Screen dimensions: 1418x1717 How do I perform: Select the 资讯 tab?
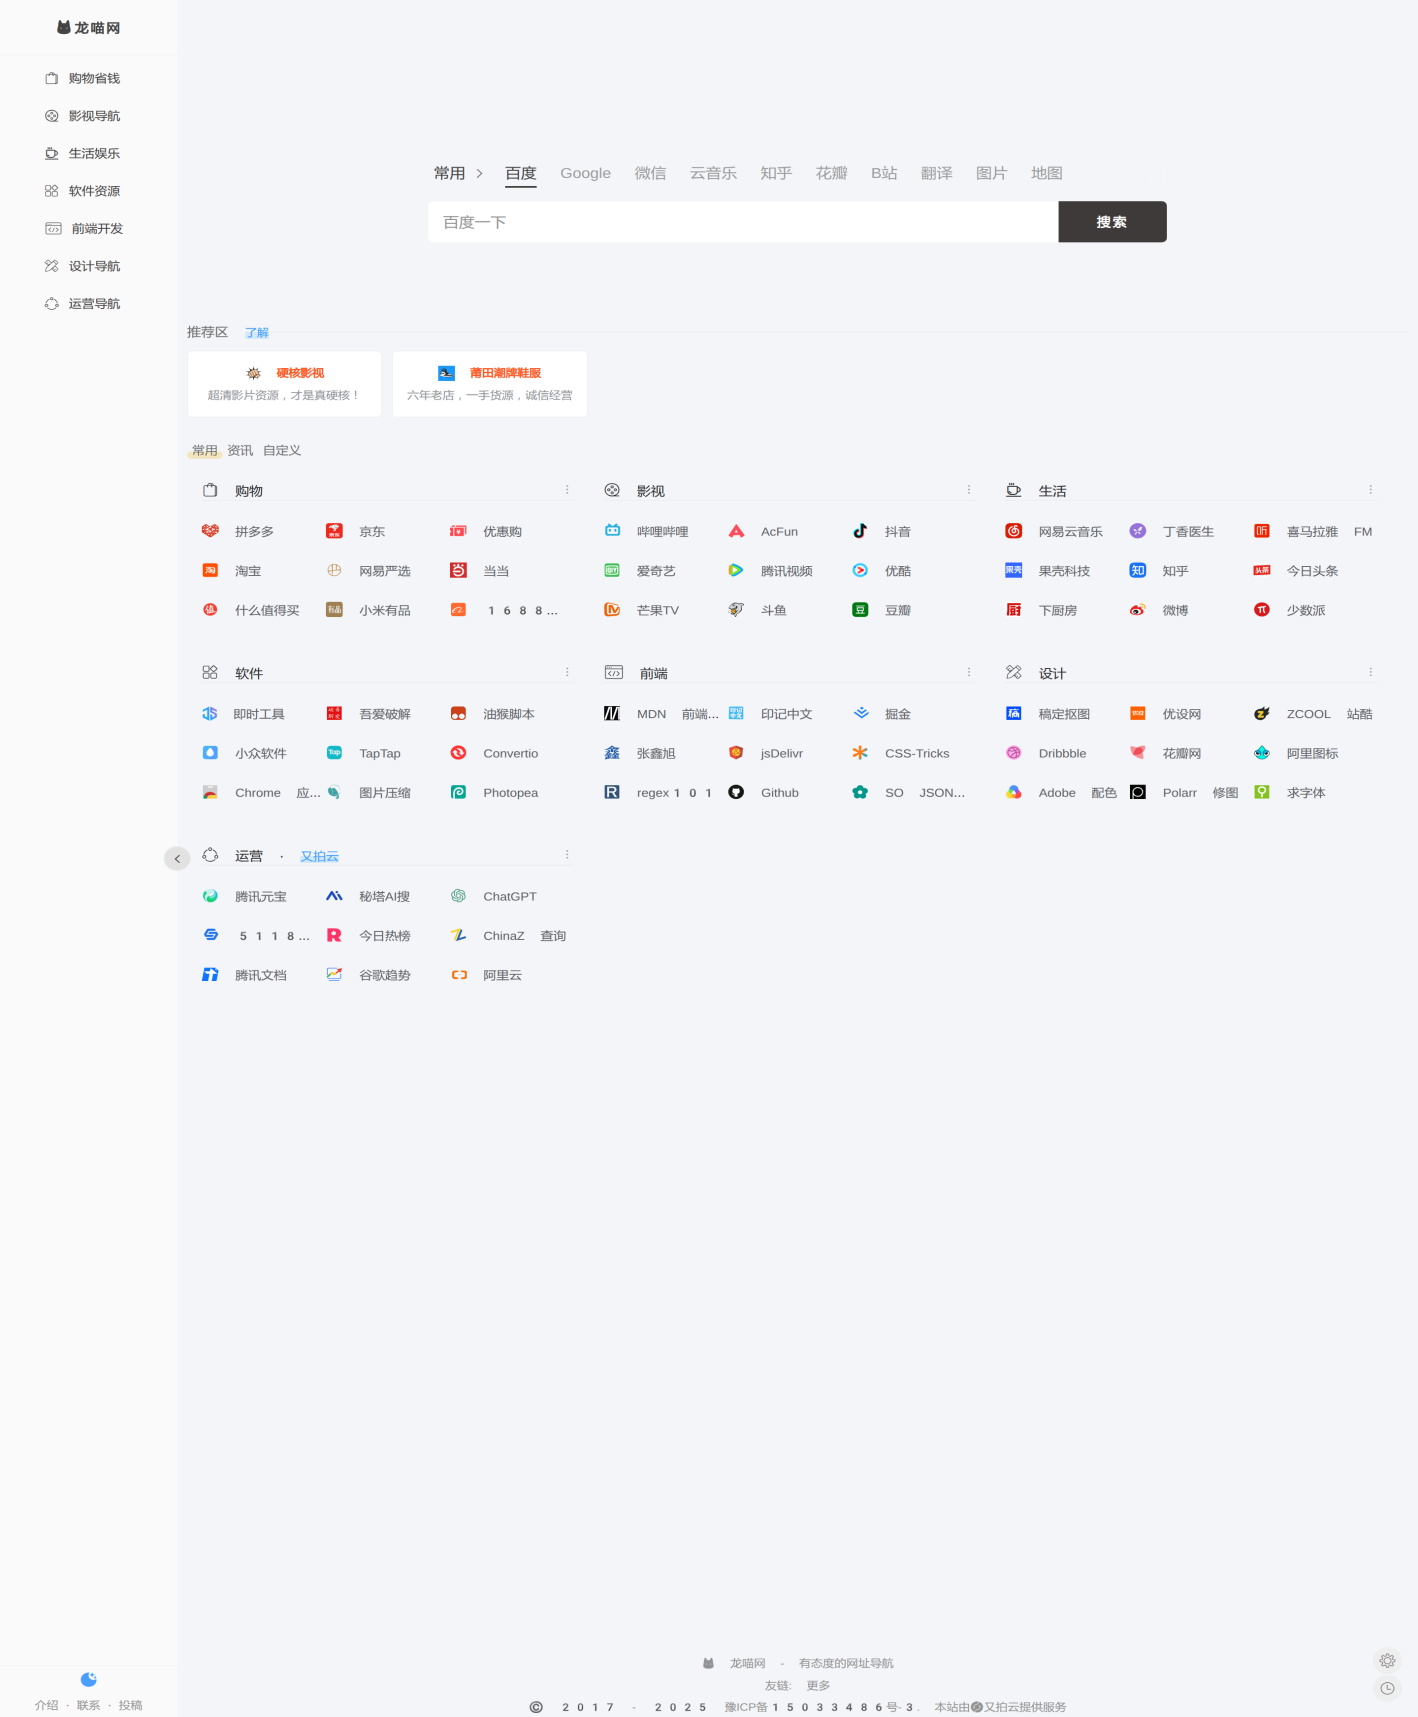pyautogui.click(x=240, y=451)
